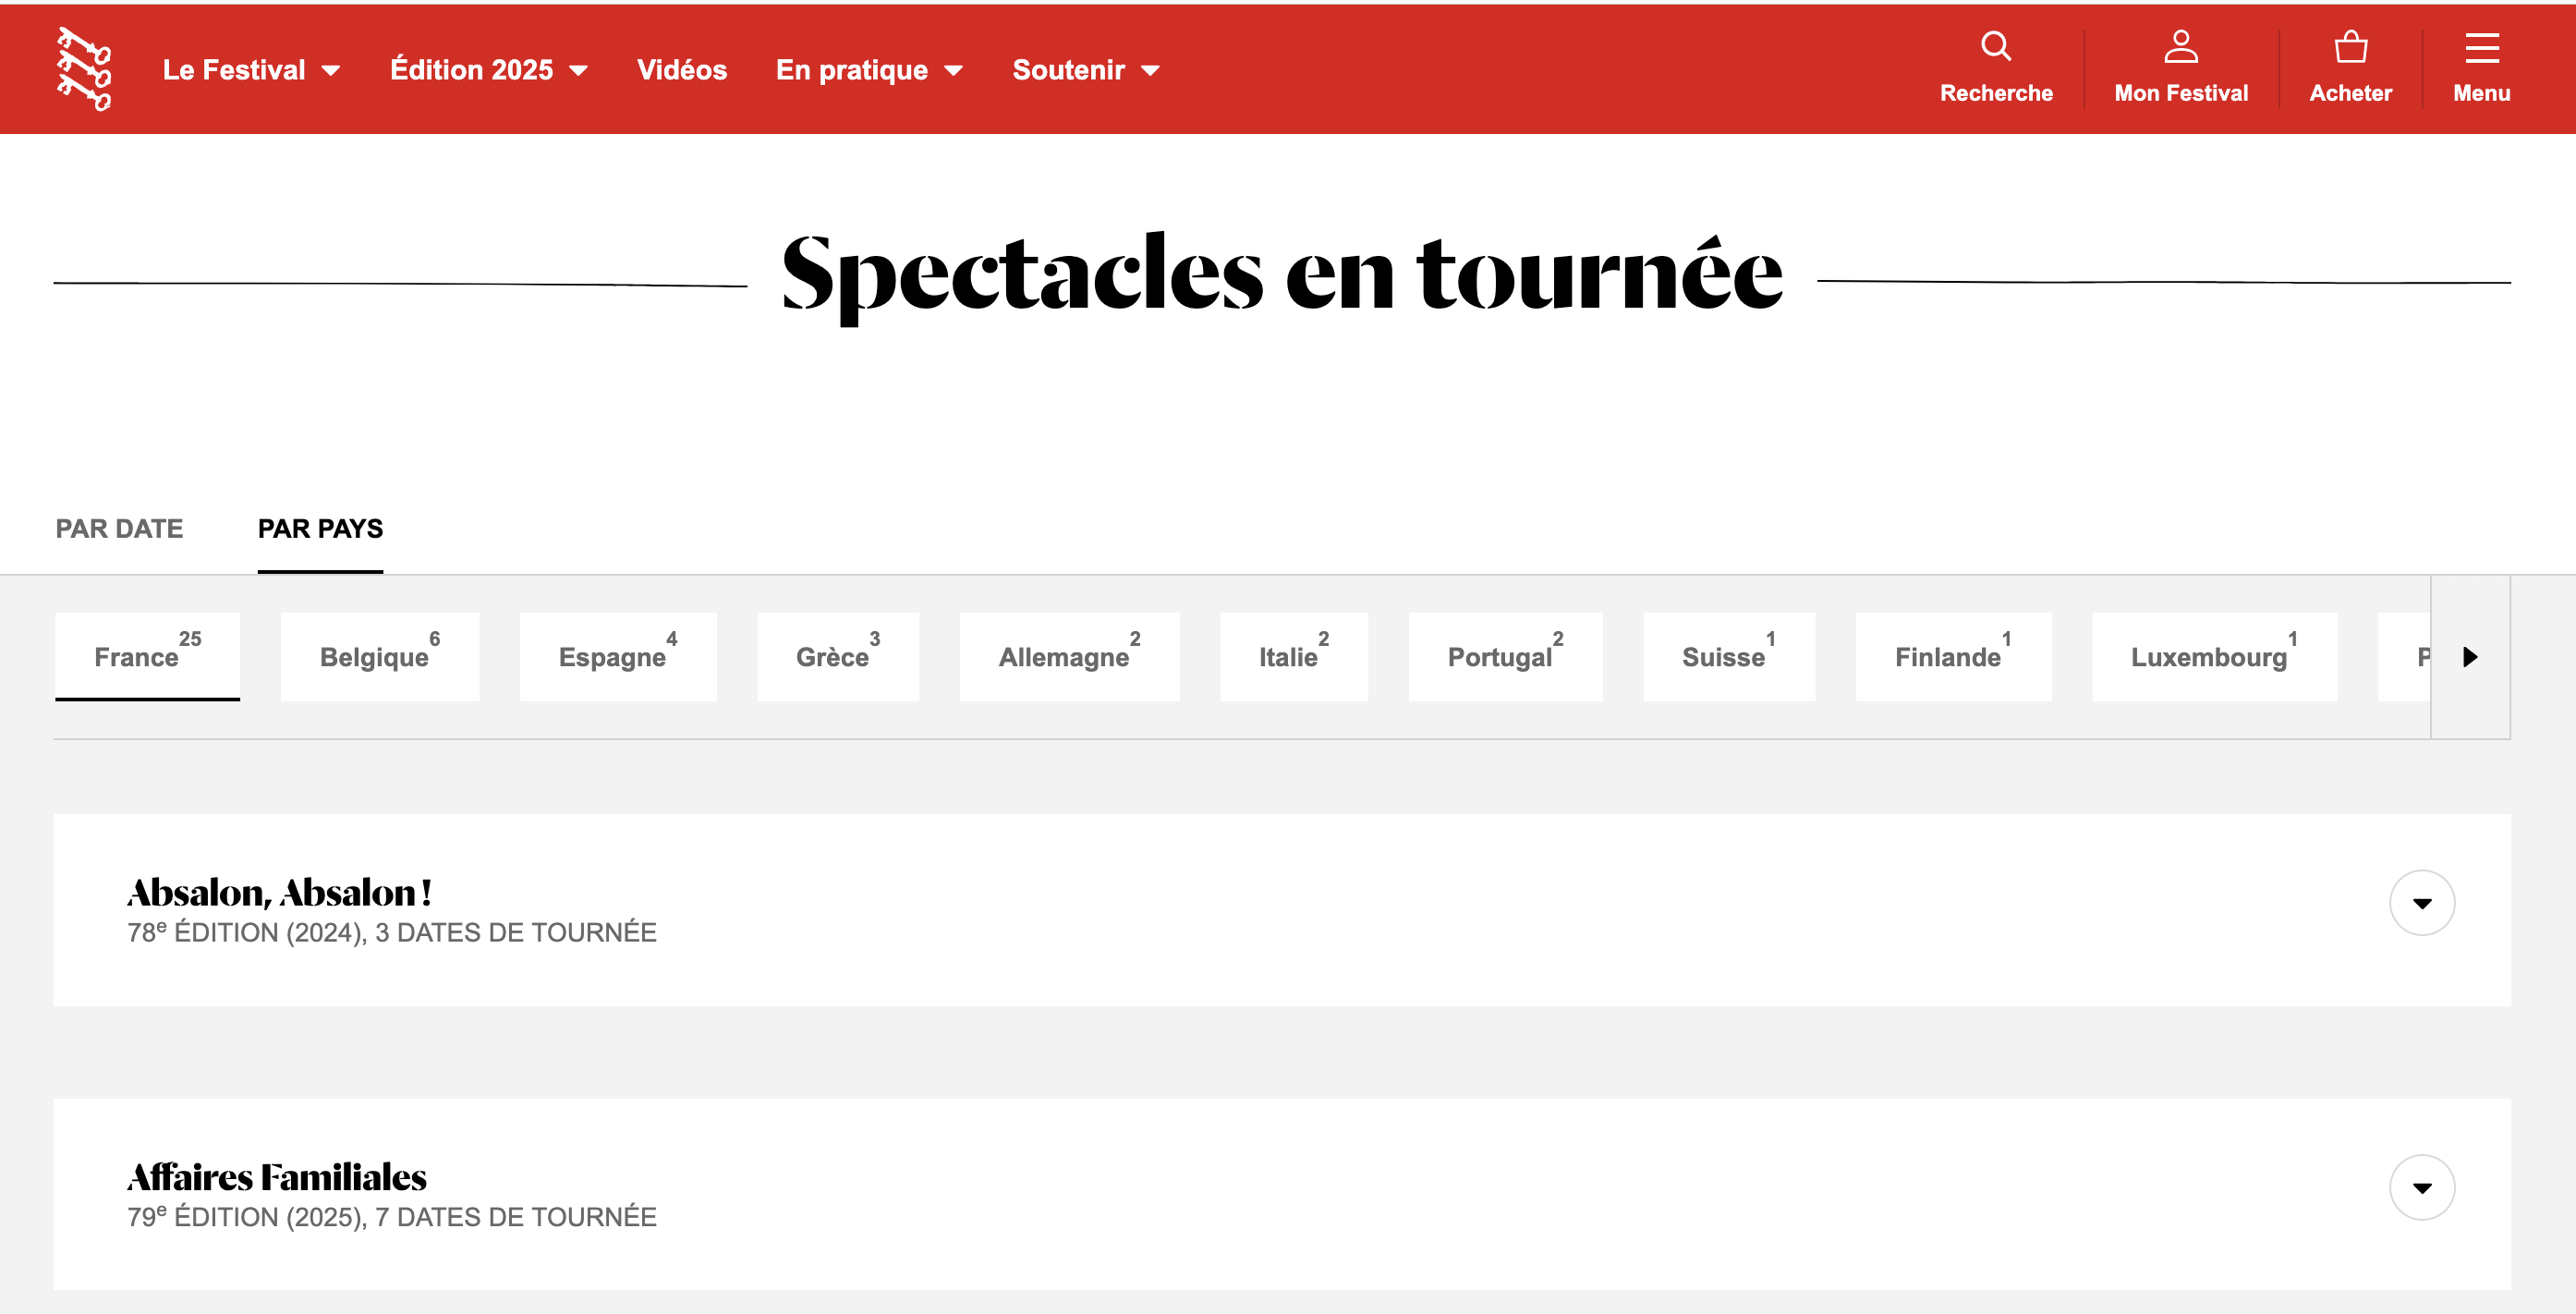Expand the En pratique menu

tap(868, 70)
